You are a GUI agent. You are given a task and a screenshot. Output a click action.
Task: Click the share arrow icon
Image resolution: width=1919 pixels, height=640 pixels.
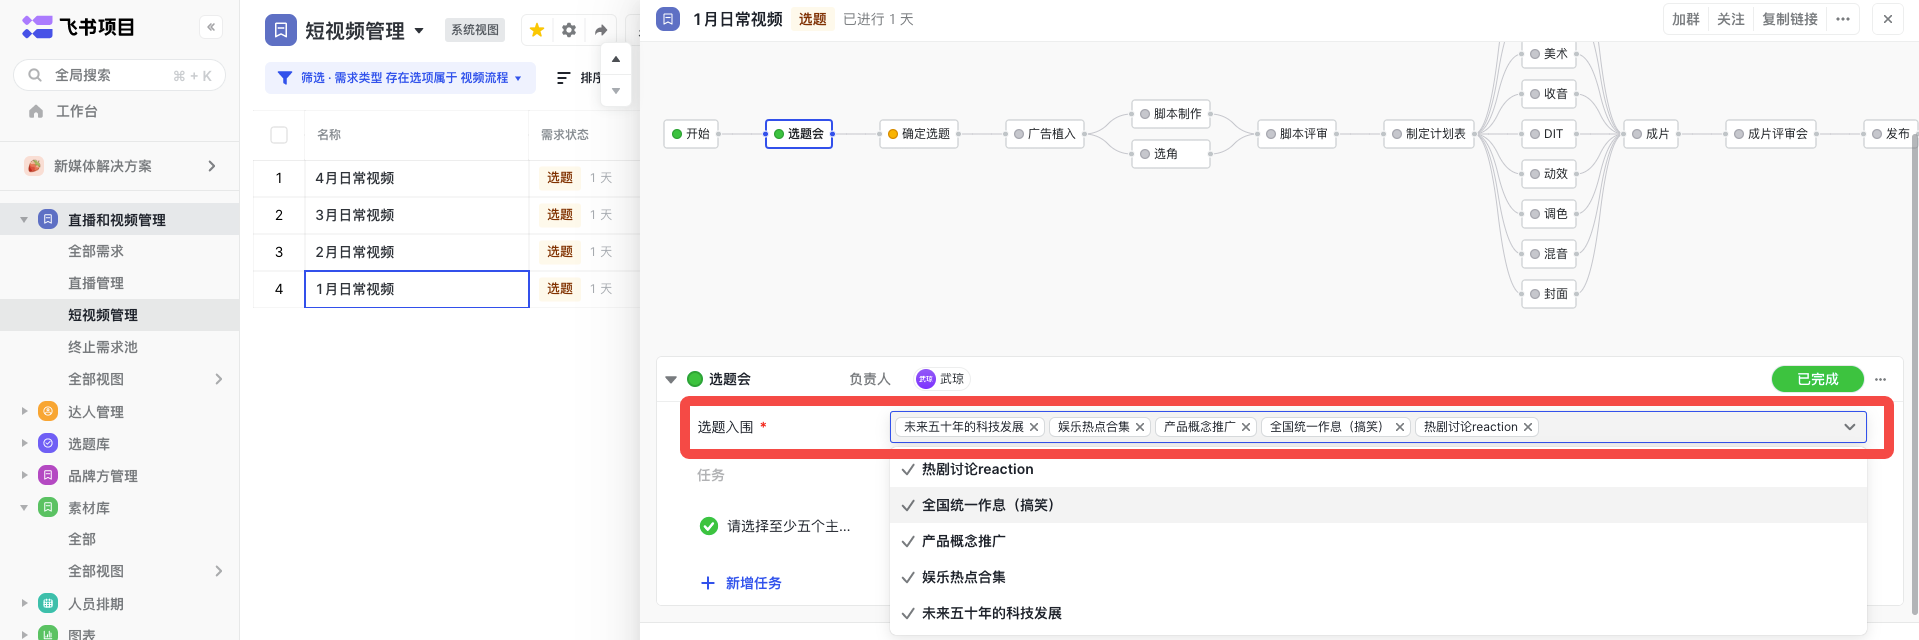(601, 30)
